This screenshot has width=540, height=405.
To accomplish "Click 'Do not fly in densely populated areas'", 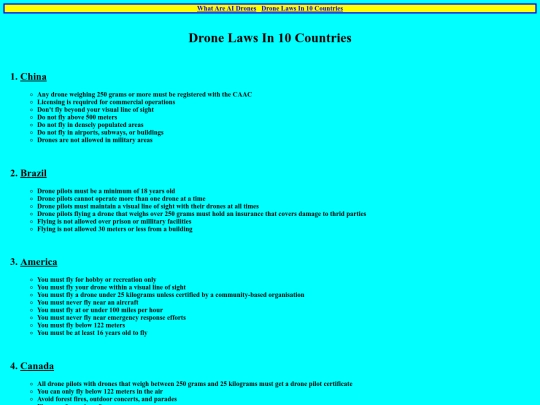I will pos(90,125).
